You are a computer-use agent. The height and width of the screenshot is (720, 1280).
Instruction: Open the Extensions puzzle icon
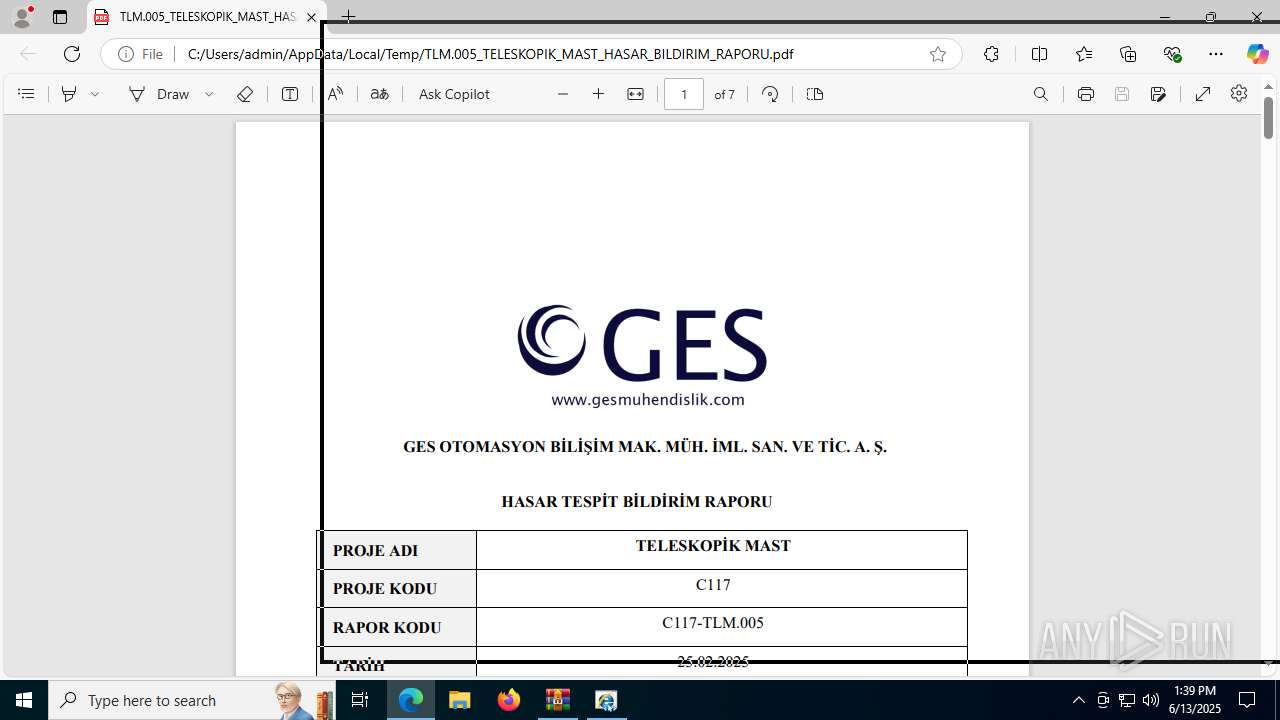pos(991,54)
